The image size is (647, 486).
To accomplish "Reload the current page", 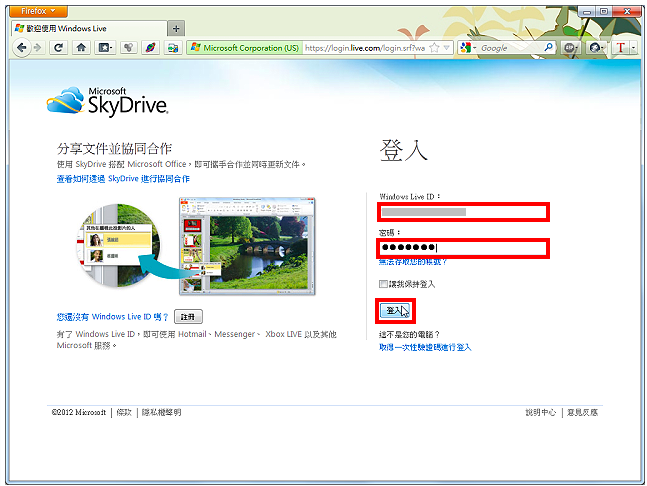I will click(59, 48).
